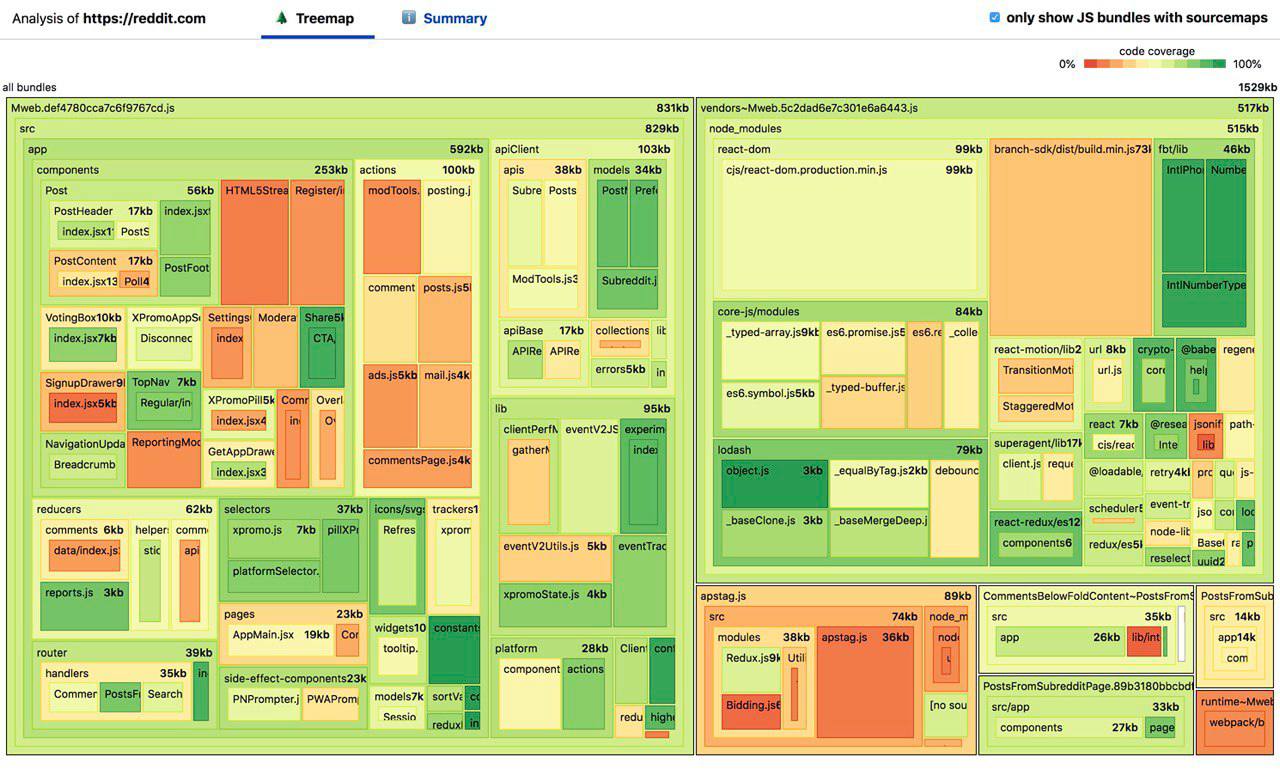Screen dimensions: 1280x770
Task: Click the Bidding.js block in apstag modules
Action: 751,712
